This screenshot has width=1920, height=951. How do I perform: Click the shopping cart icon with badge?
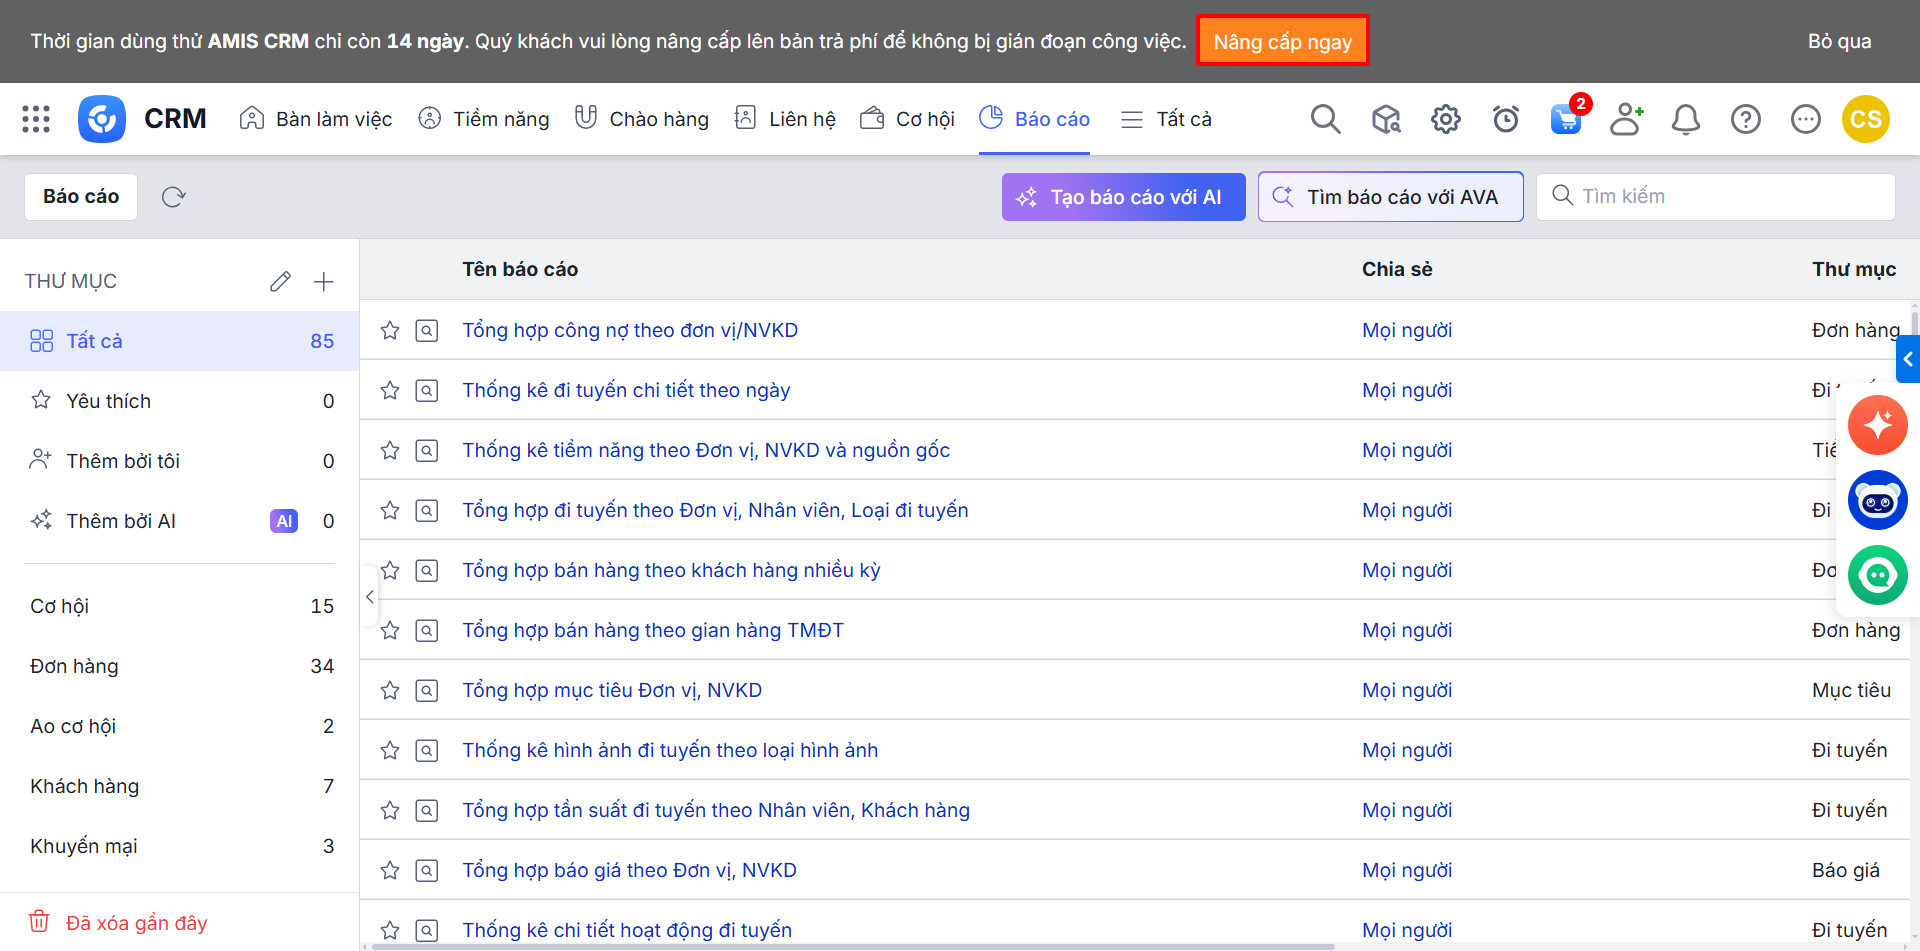[1565, 119]
